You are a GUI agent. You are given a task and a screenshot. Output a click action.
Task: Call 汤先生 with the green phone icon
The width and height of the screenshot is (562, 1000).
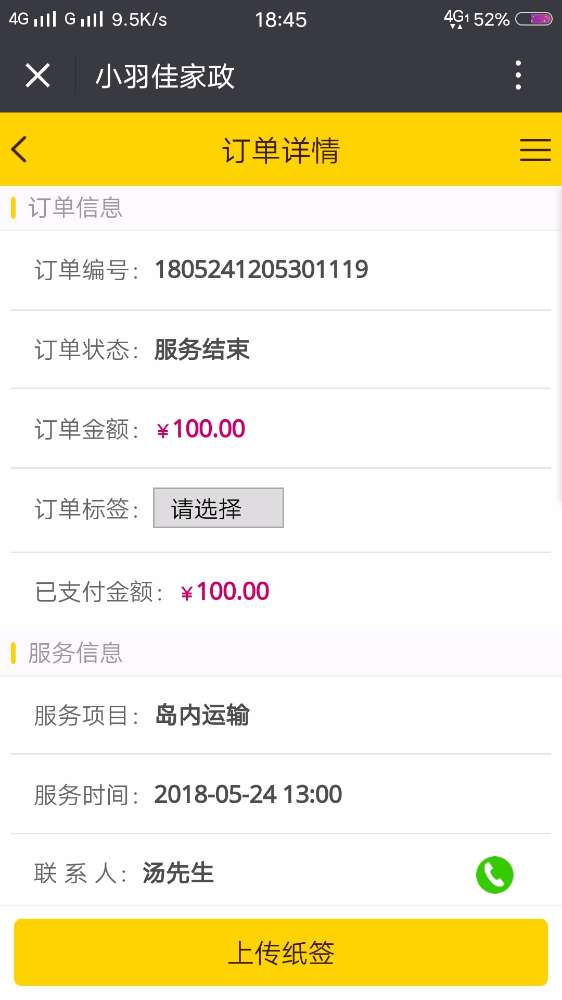[x=494, y=874]
